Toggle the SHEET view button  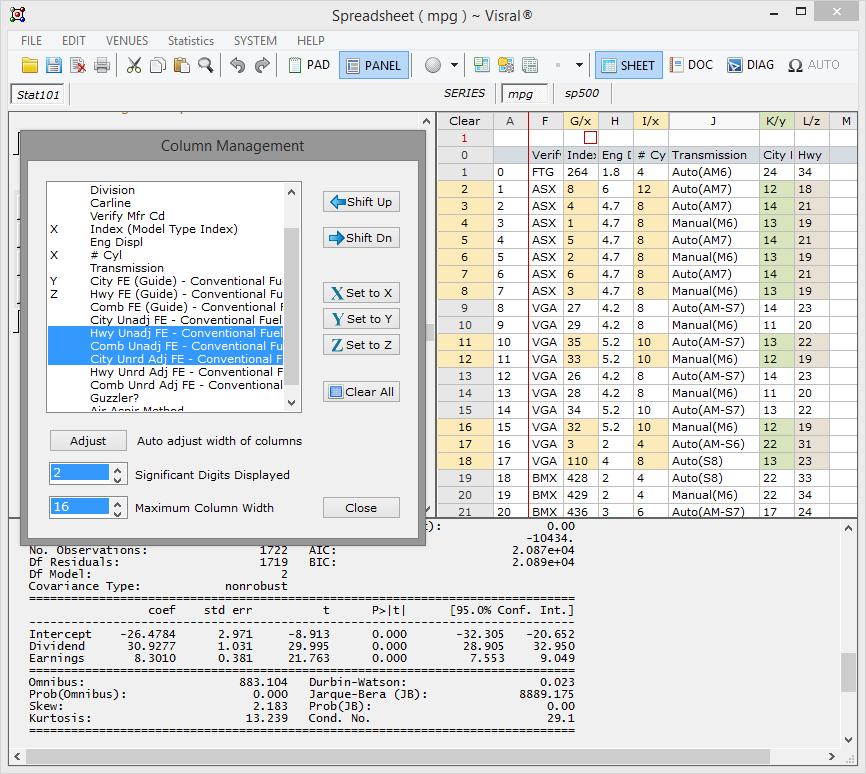(628, 66)
